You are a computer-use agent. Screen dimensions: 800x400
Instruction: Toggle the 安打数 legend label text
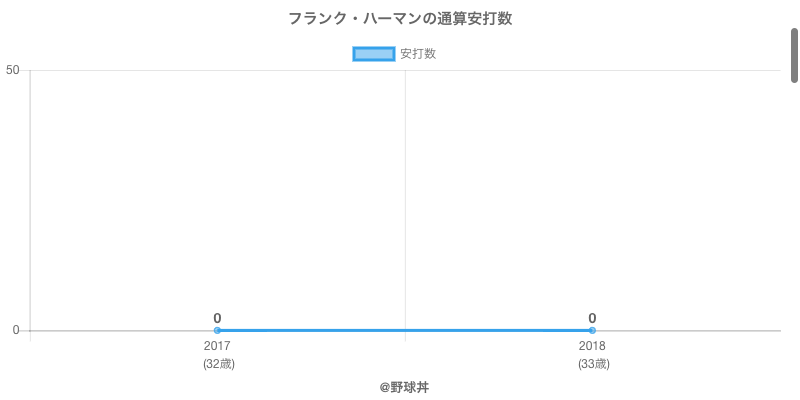pos(418,54)
